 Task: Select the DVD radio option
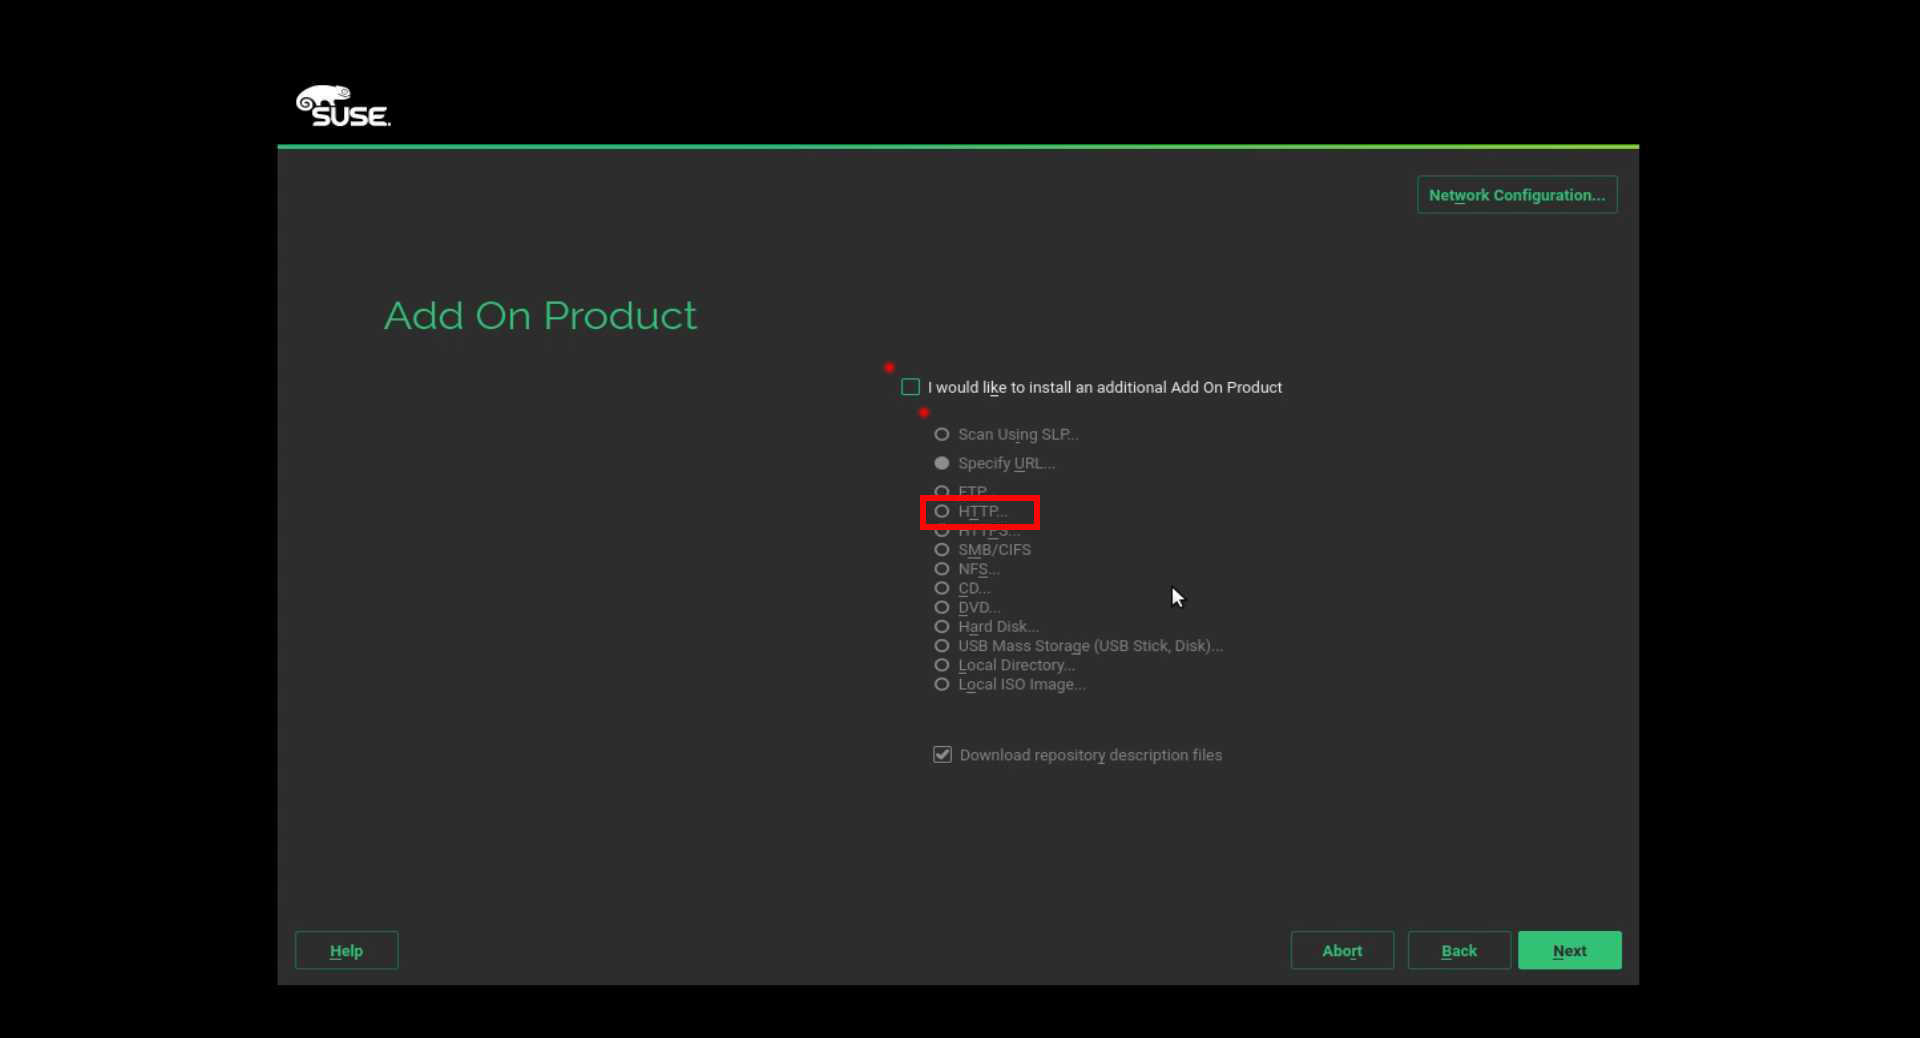click(941, 607)
